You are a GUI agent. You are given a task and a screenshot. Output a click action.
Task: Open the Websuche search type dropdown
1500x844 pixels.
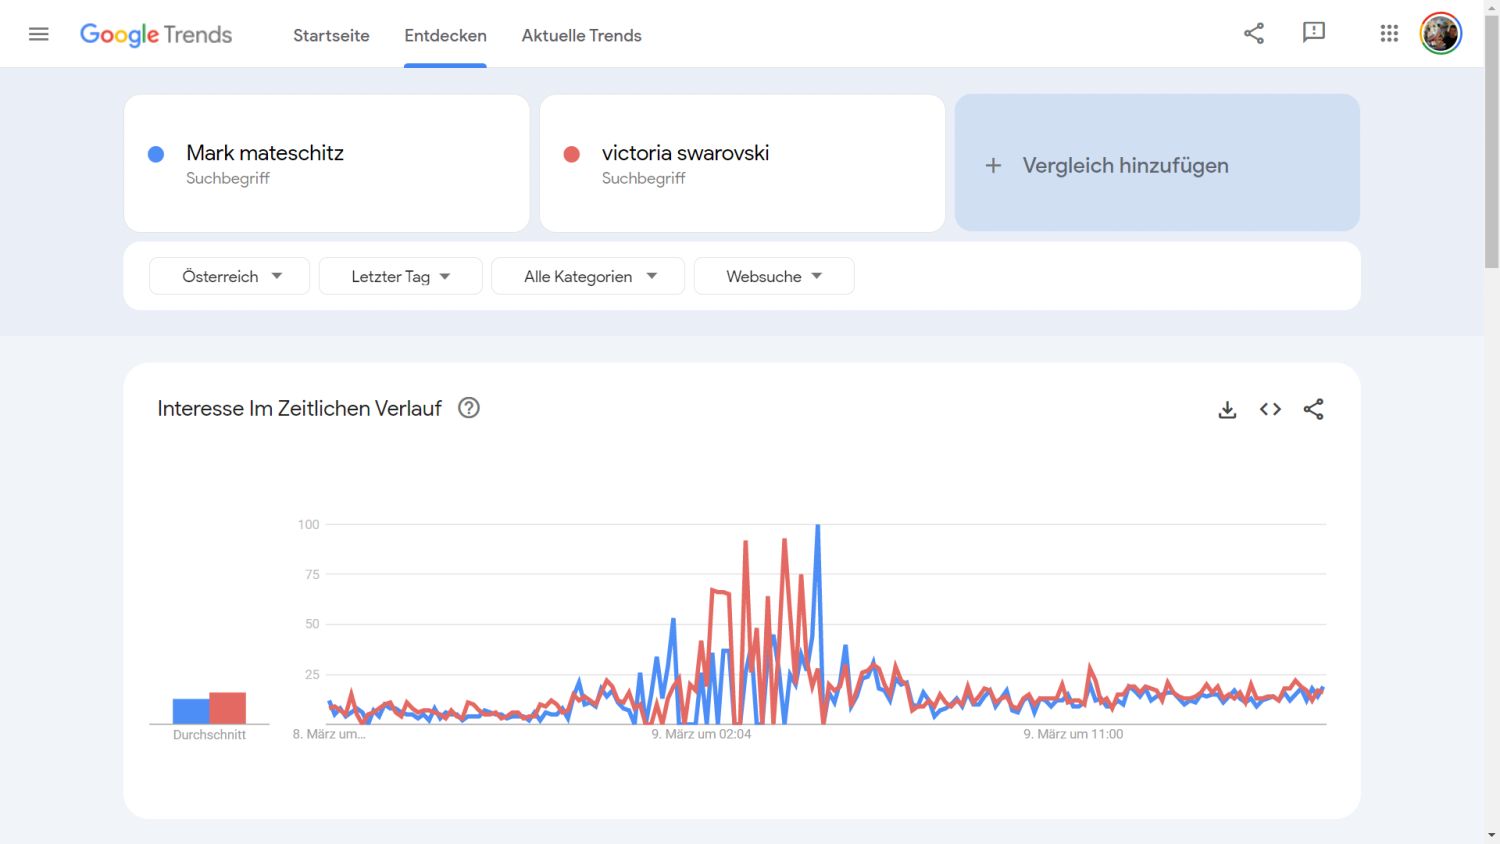pos(774,276)
